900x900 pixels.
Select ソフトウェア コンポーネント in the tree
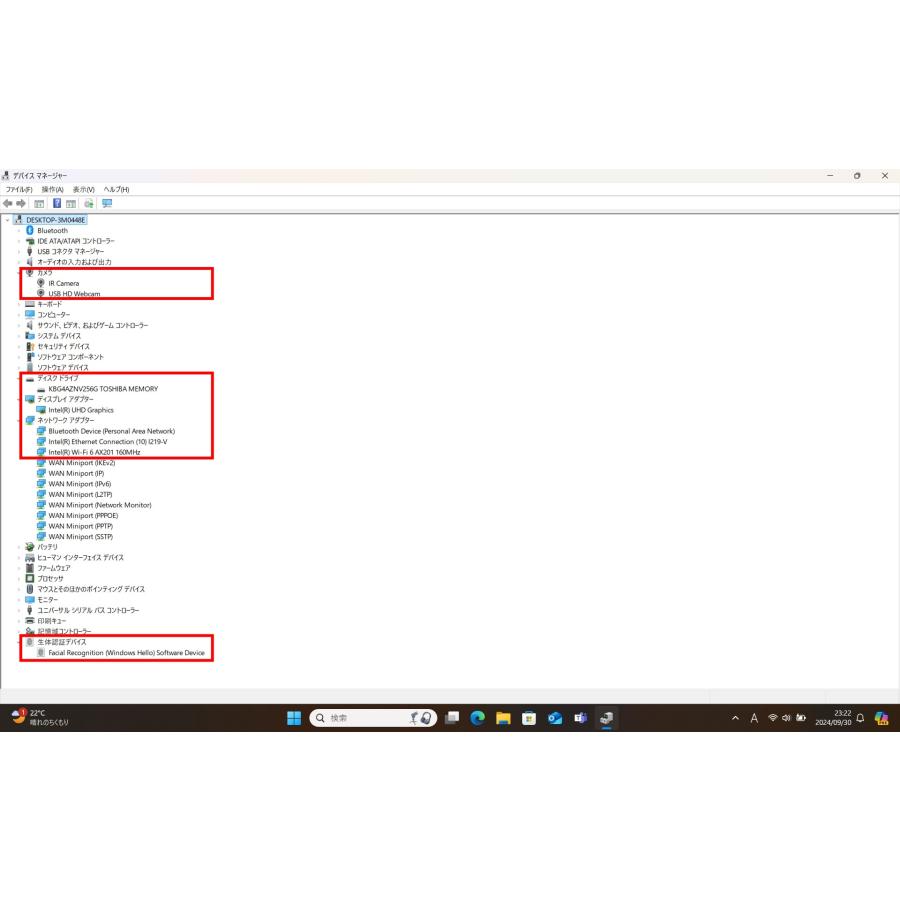(71, 357)
